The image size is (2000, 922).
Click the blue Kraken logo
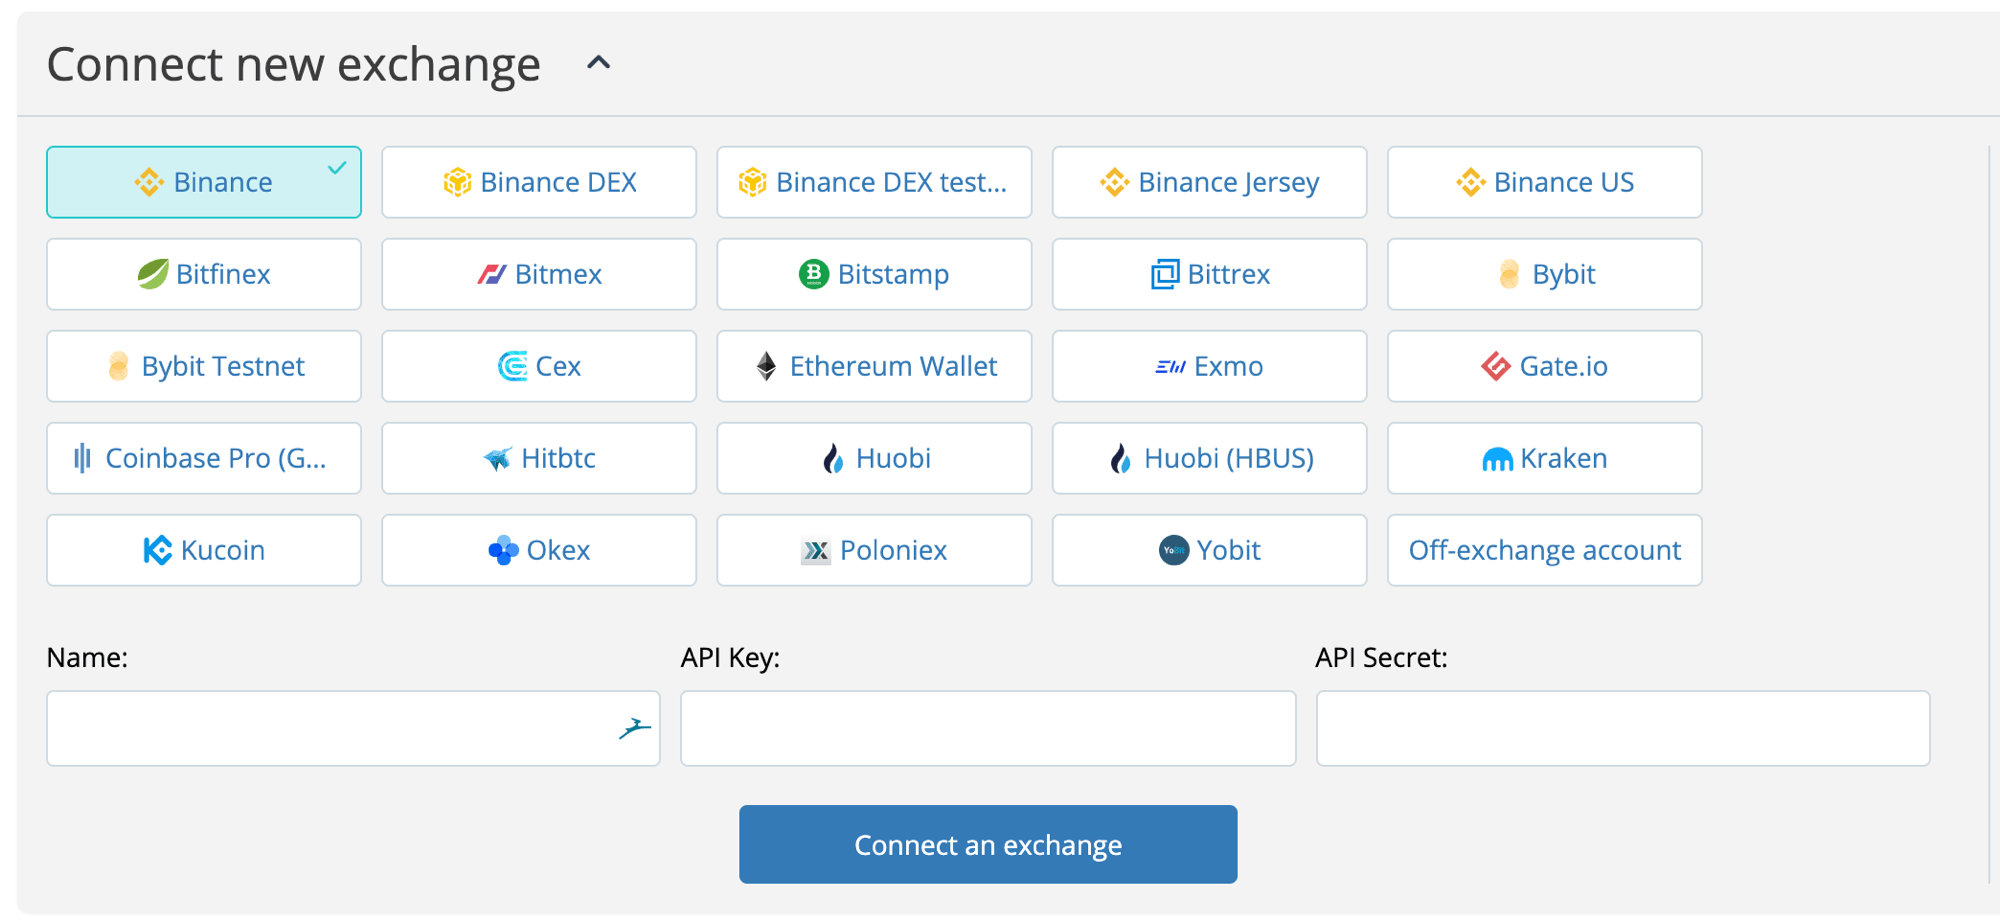1497,459
